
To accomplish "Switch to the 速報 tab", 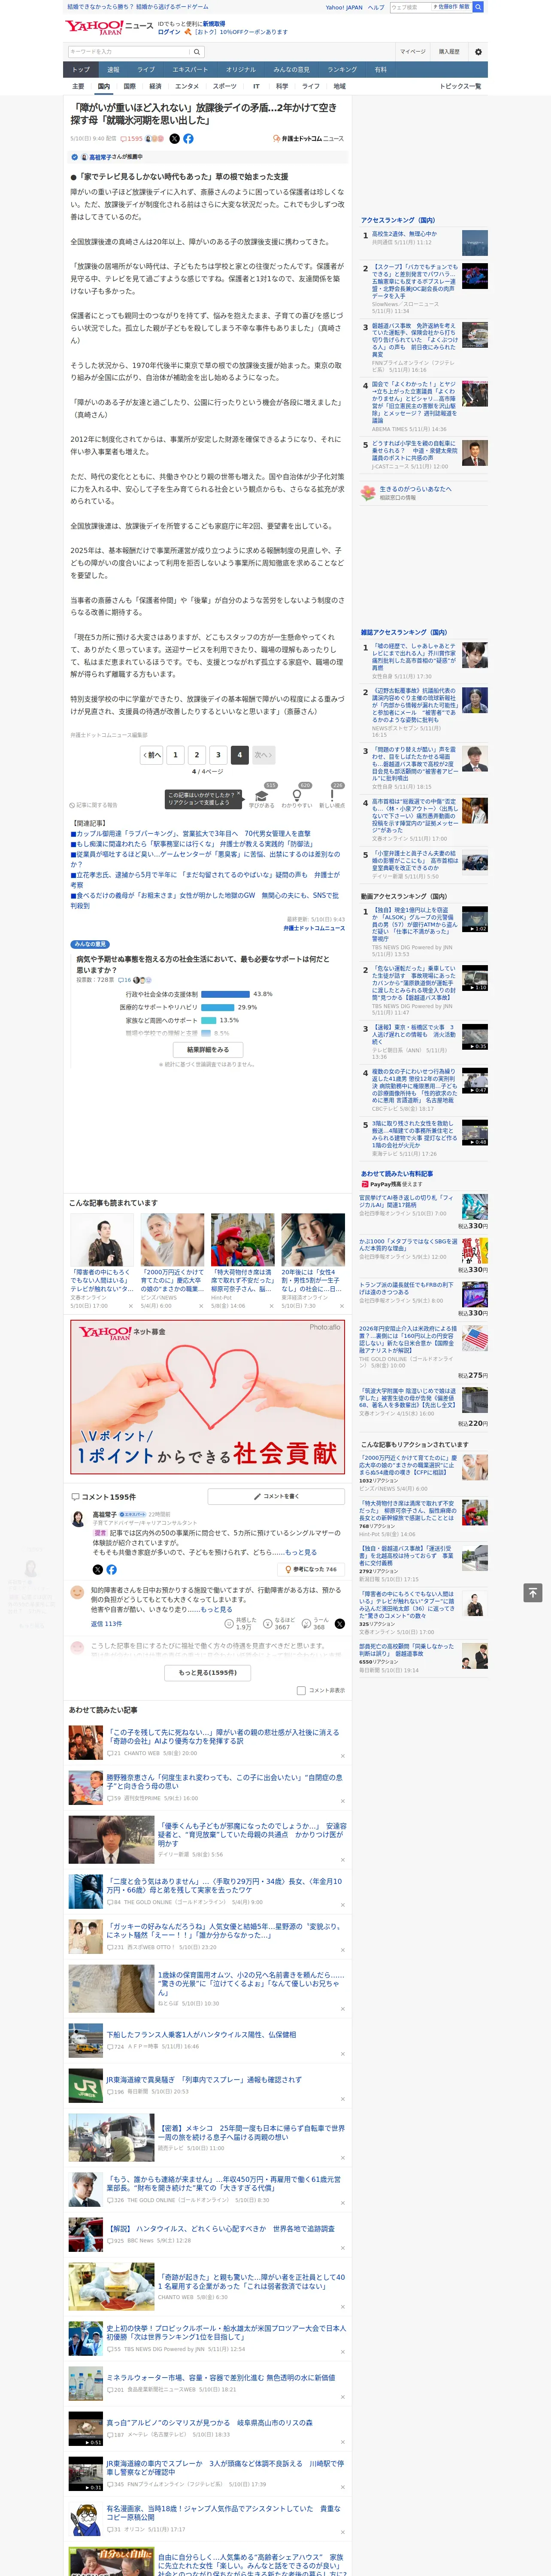I will click(x=113, y=70).
